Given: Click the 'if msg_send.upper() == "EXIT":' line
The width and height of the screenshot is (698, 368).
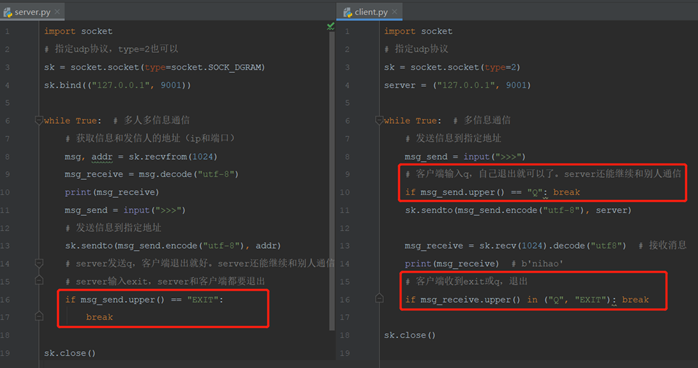Looking at the screenshot, I should pos(144,299).
